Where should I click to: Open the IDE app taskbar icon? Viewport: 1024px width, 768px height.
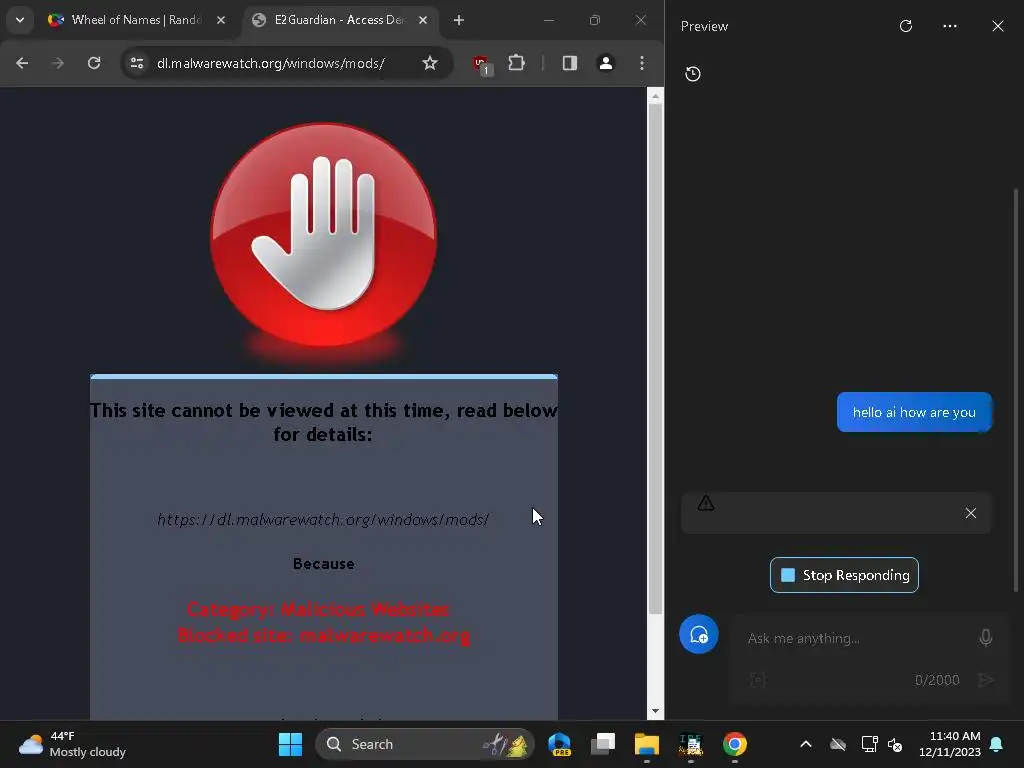click(691, 744)
